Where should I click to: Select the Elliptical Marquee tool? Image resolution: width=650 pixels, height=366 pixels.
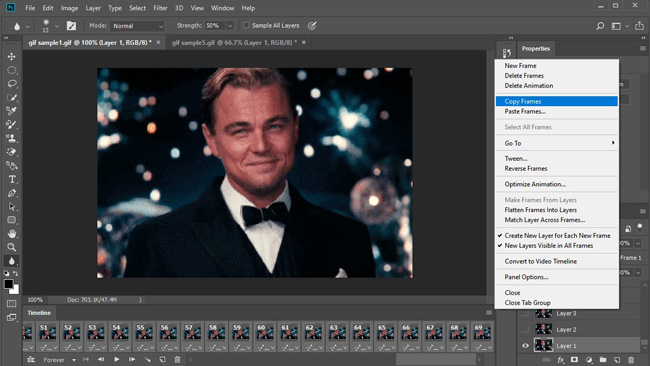12,70
